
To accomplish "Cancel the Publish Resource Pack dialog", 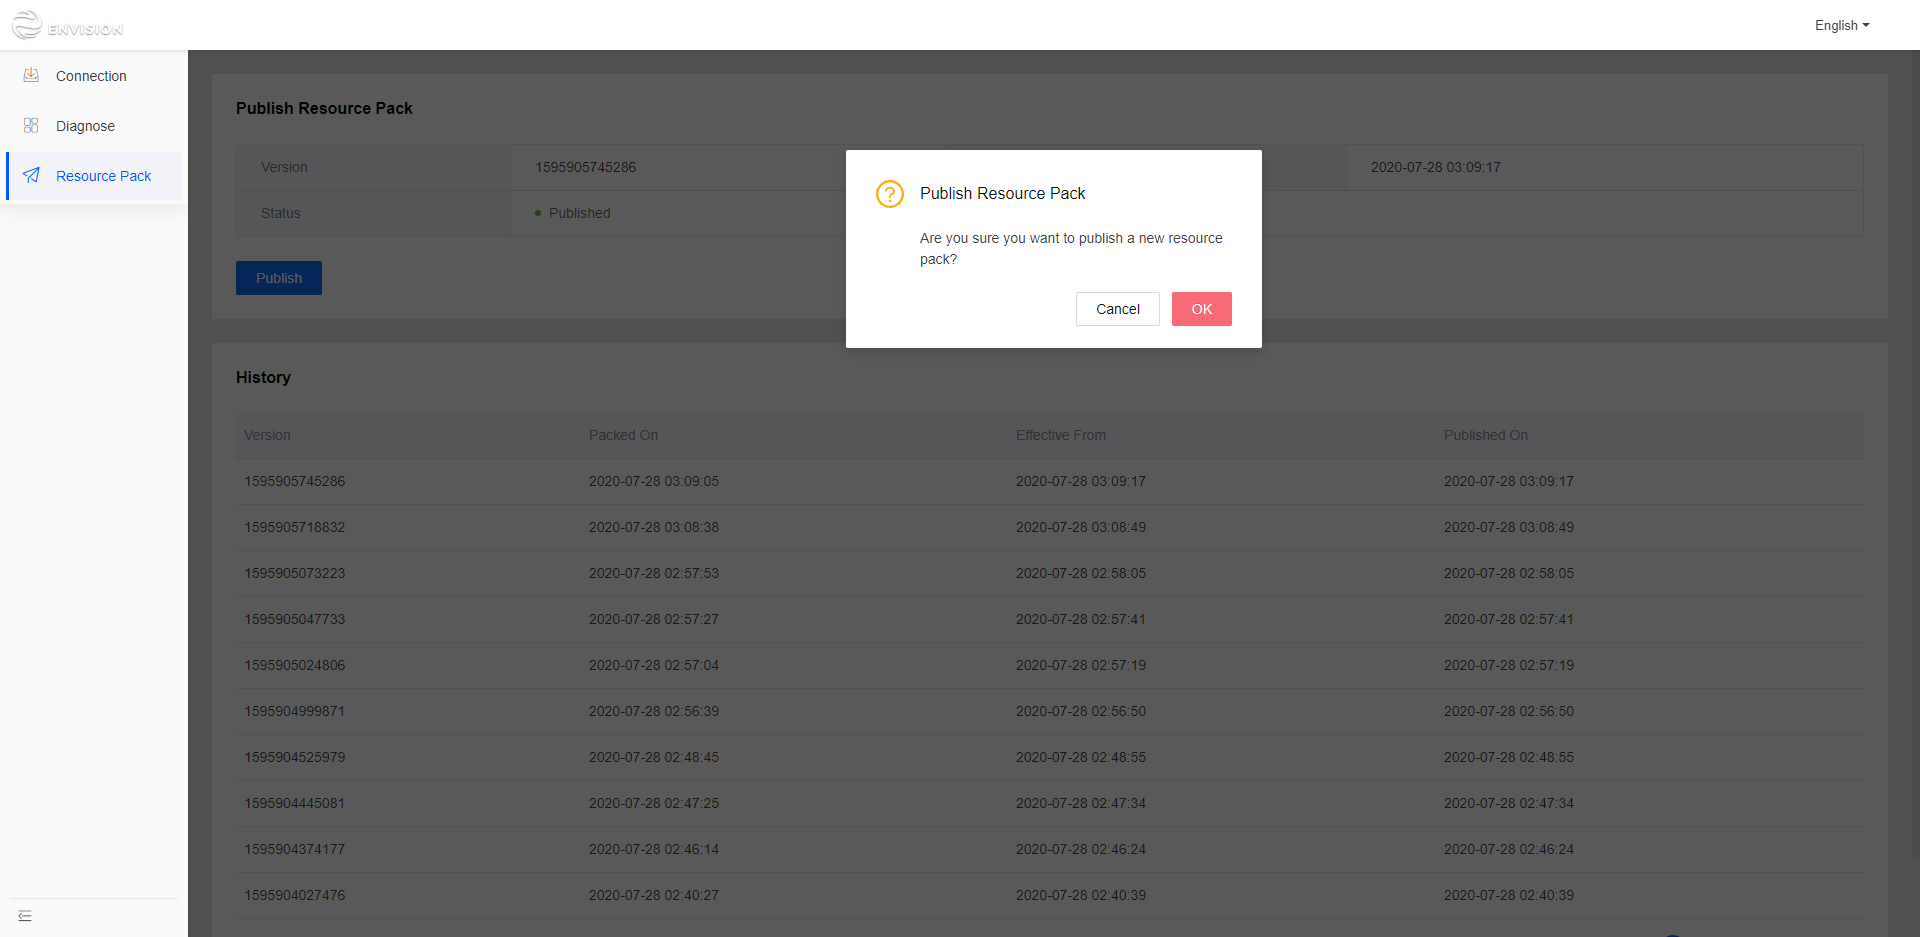I will coord(1117,309).
